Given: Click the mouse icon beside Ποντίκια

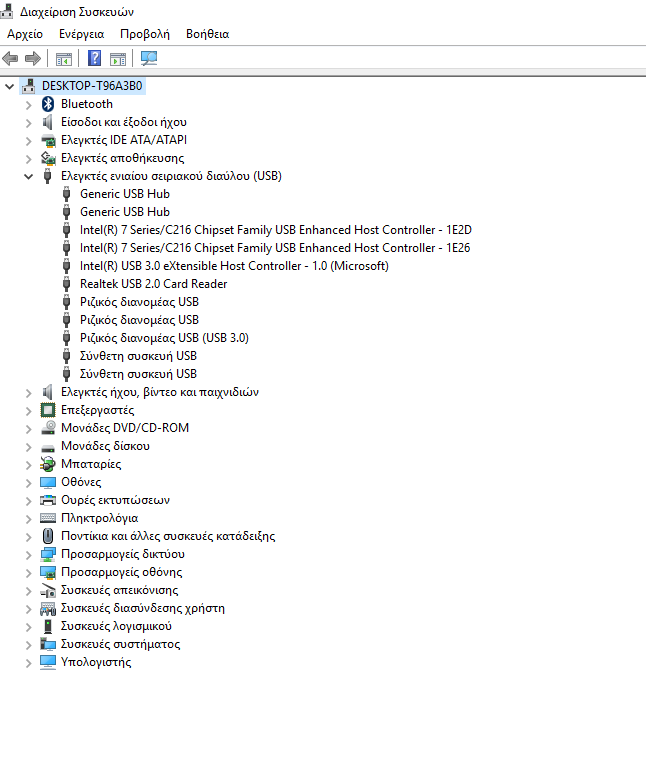Looking at the screenshot, I should [x=48, y=536].
